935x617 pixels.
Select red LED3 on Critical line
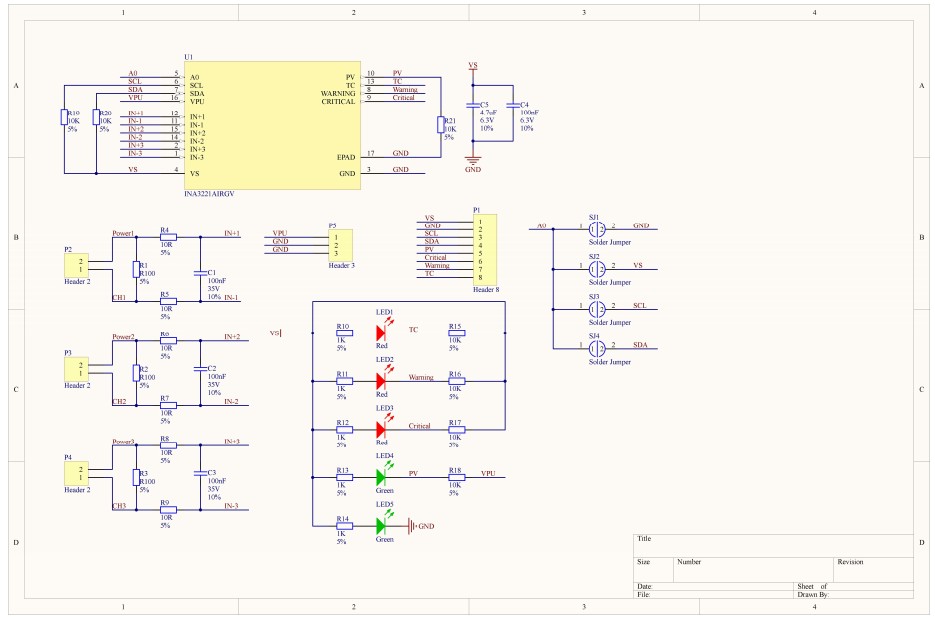click(x=381, y=428)
